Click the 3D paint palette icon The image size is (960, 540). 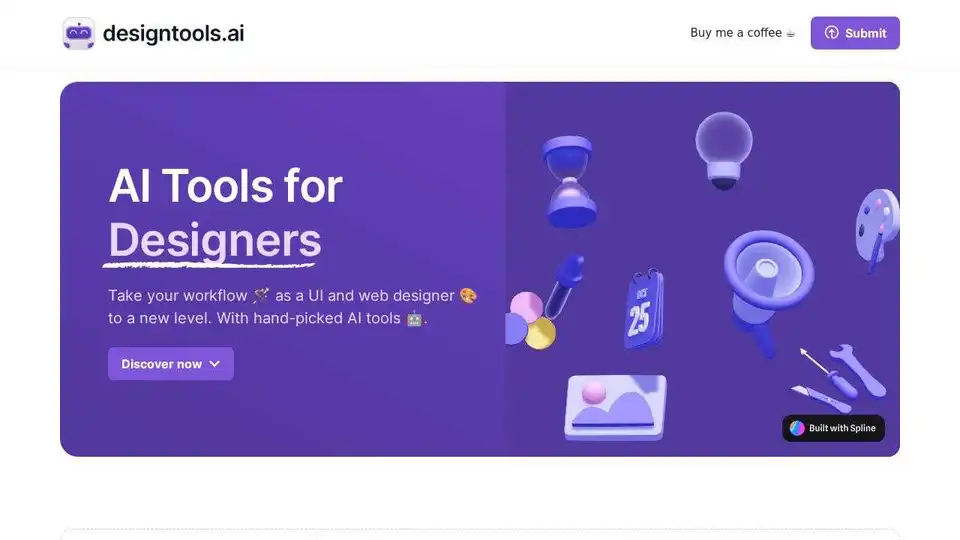877,228
